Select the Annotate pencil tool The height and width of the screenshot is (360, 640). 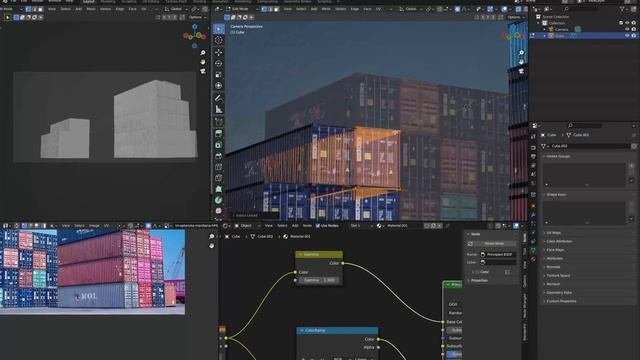219,98
